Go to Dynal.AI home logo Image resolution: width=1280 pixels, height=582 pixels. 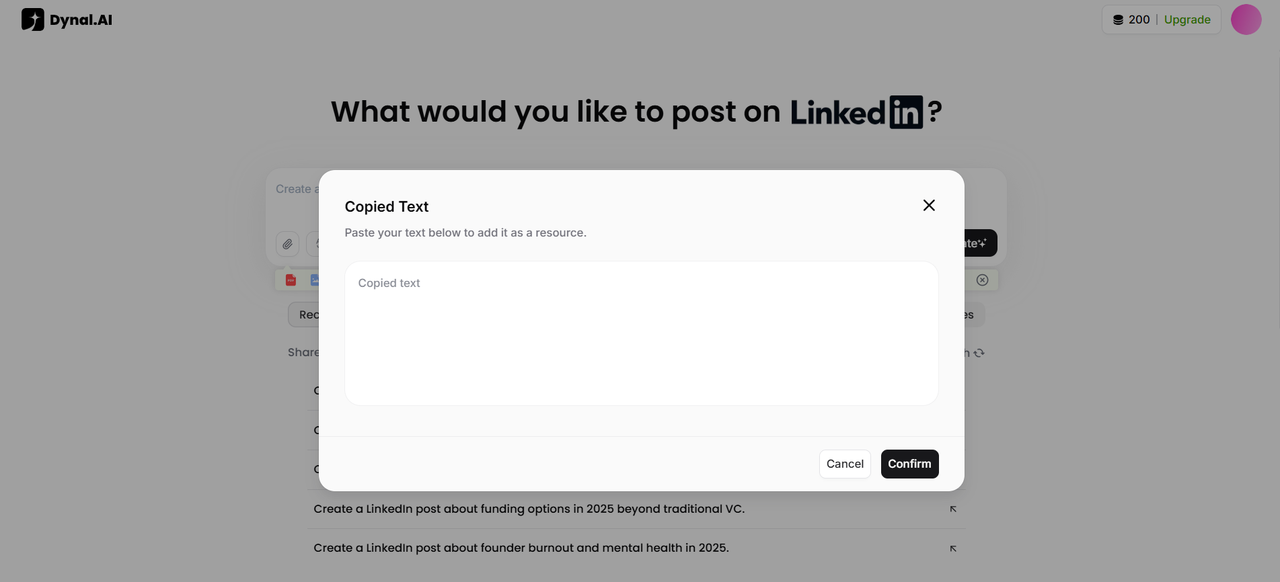67,19
